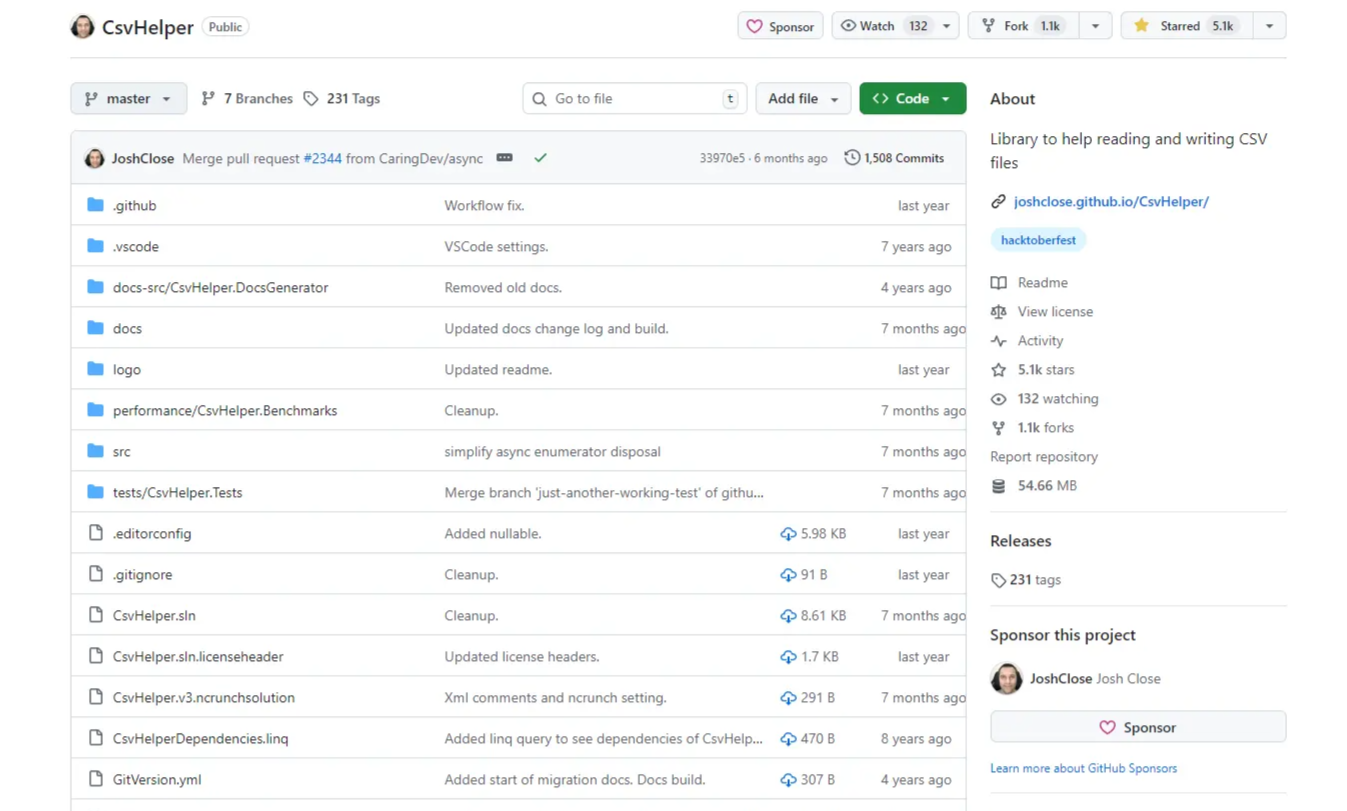The height and width of the screenshot is (811, 1347).
Task: Click the 231 Tags icon link
Action: 341,99
